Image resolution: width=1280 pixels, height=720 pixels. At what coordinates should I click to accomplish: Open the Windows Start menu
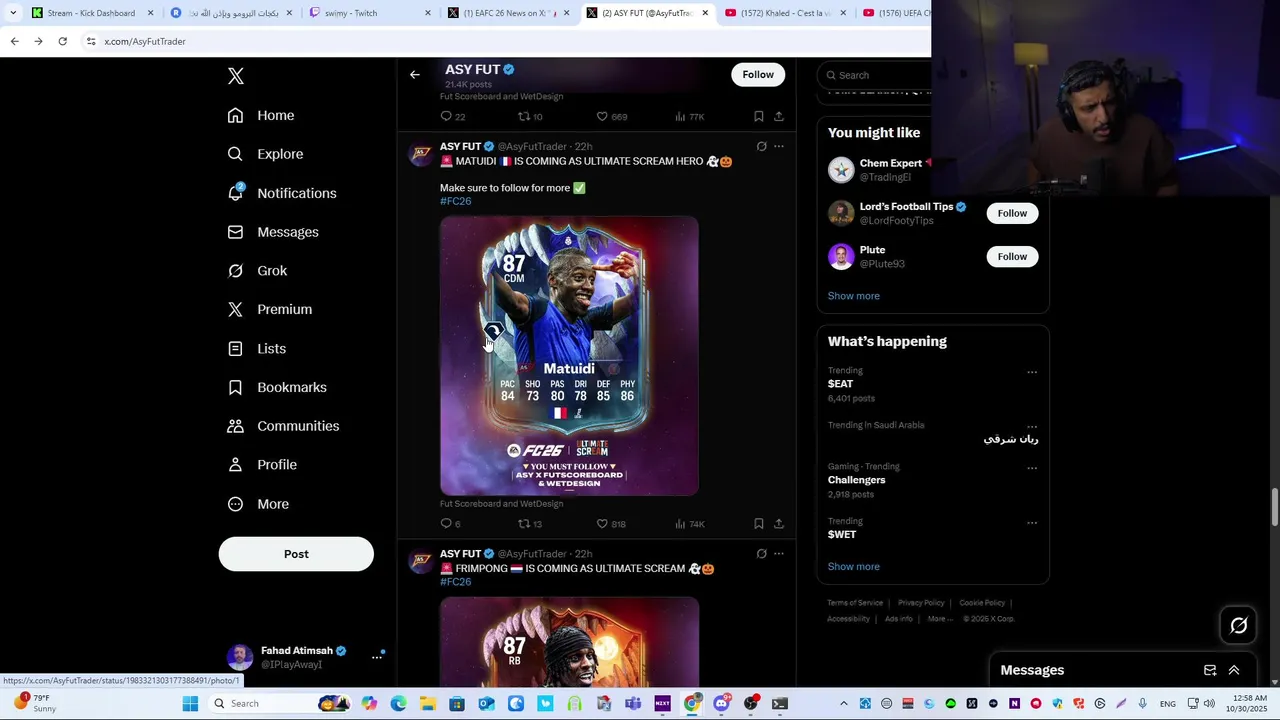[x=190, y=704]
